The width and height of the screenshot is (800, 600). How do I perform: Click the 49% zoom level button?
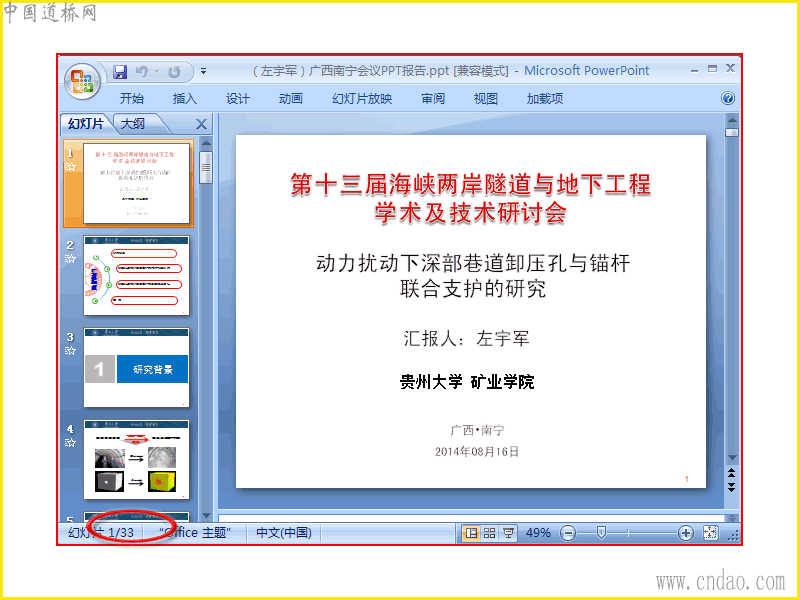[x=538, y=533]
